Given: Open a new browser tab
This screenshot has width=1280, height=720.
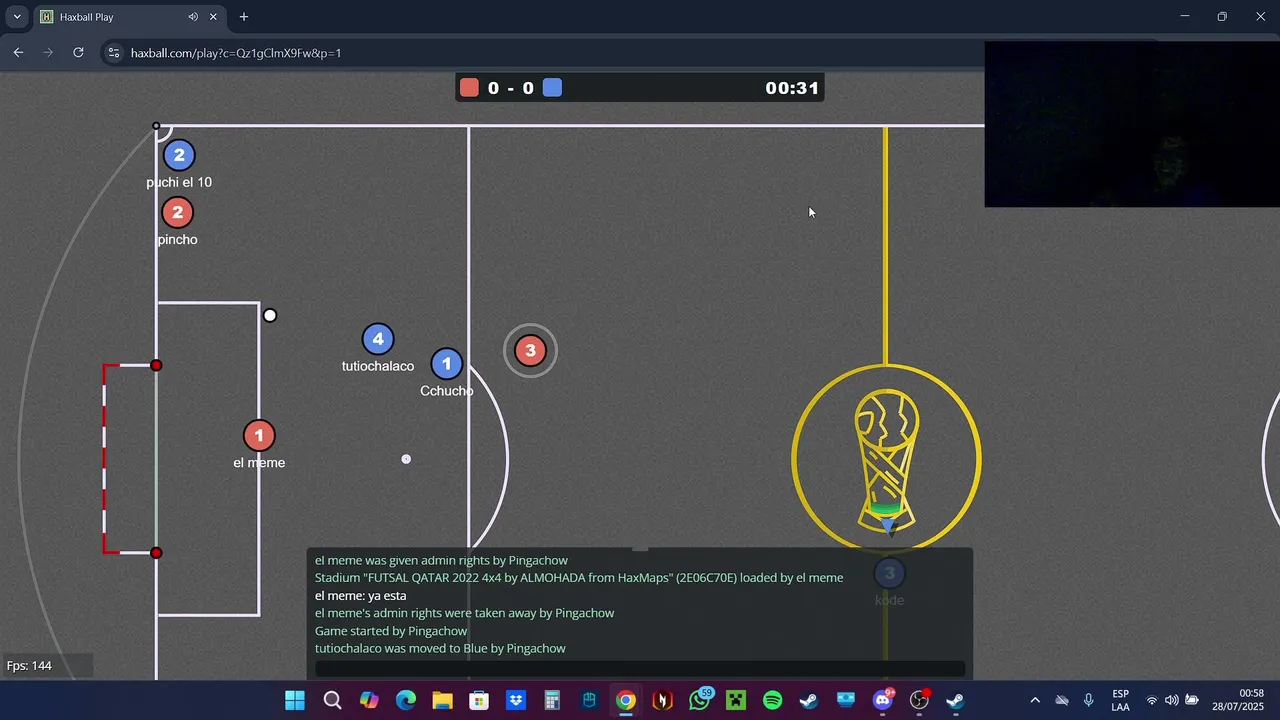Looking at the screenshot, I should pos(243,17).
